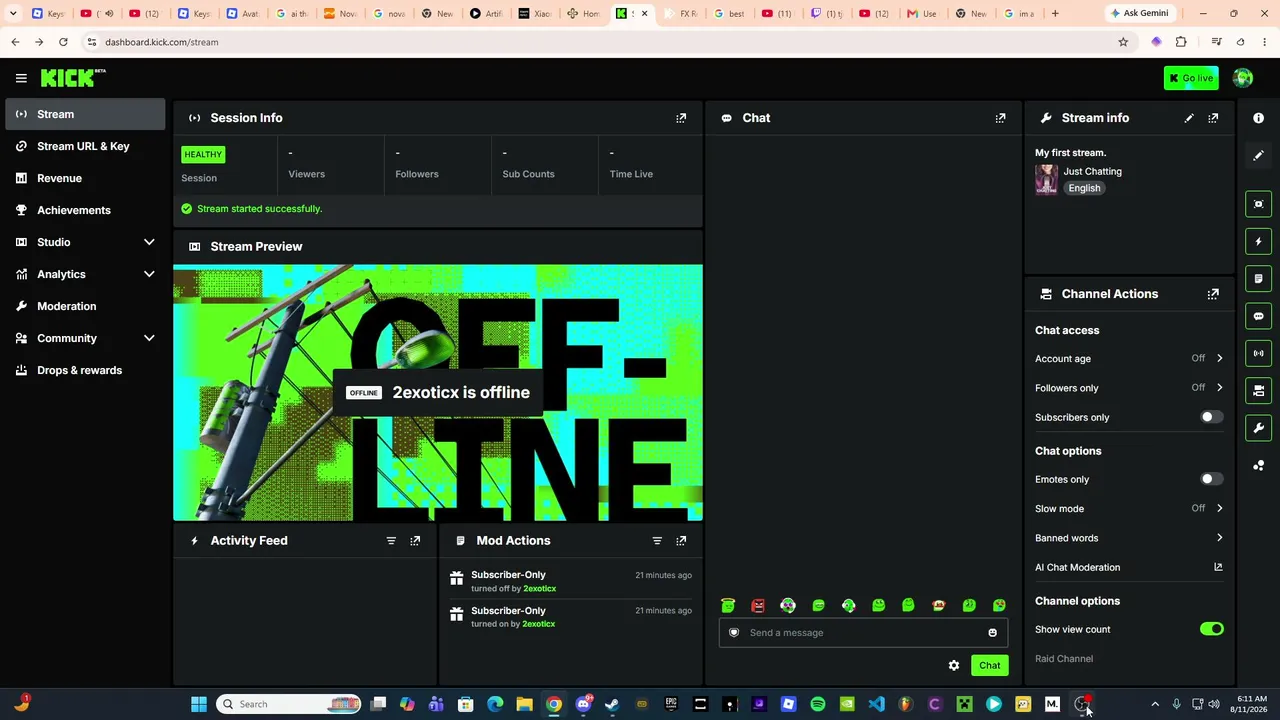Image resolution: width=1280 pixels, height=720 pixels.
Task: Click the info icon in the right sidebar
Action: (1258, 118)
